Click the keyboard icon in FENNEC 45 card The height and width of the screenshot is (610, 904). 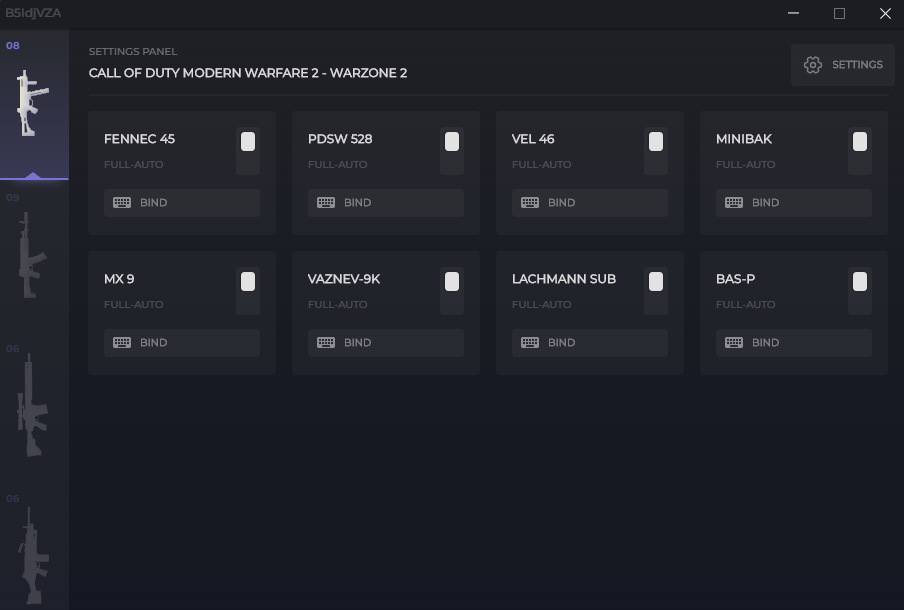click(122, 203)
